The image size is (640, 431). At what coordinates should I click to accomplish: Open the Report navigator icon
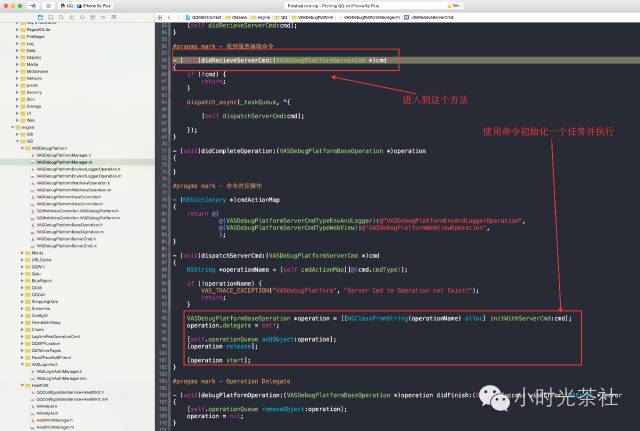114,17
